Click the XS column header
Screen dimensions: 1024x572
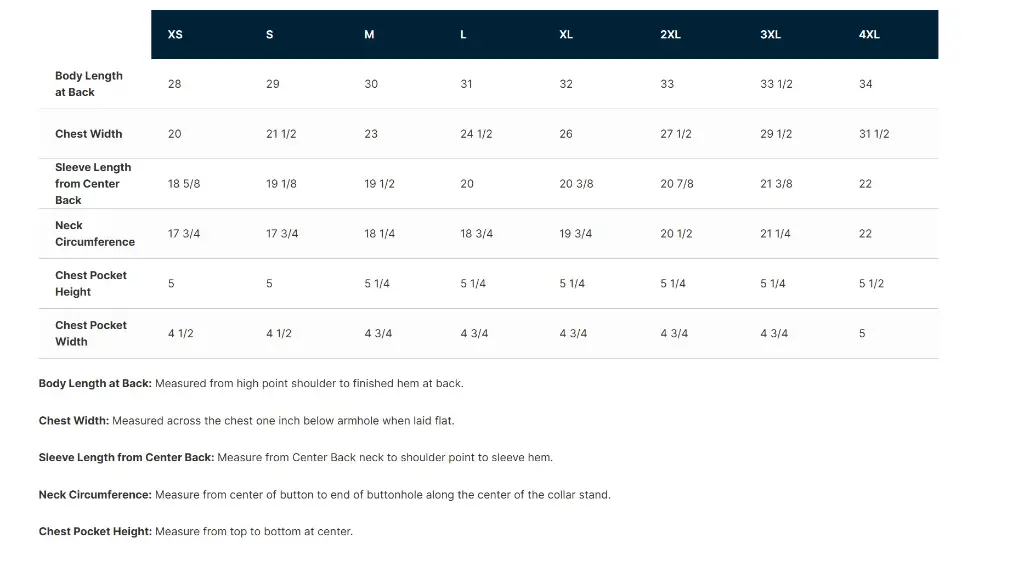(175, 34)
